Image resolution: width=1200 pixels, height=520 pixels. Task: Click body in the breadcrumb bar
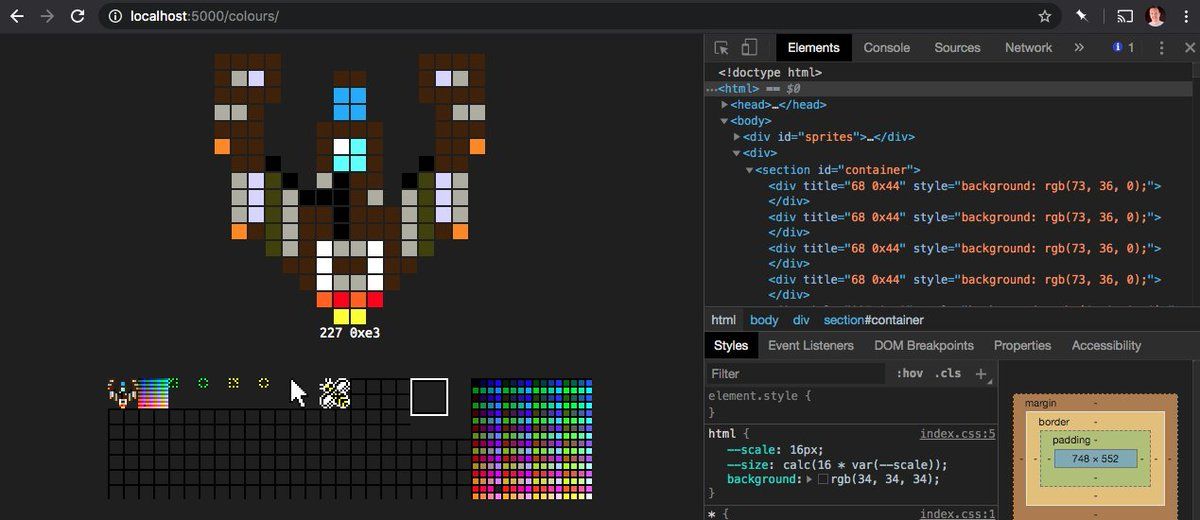click(764, 320)
